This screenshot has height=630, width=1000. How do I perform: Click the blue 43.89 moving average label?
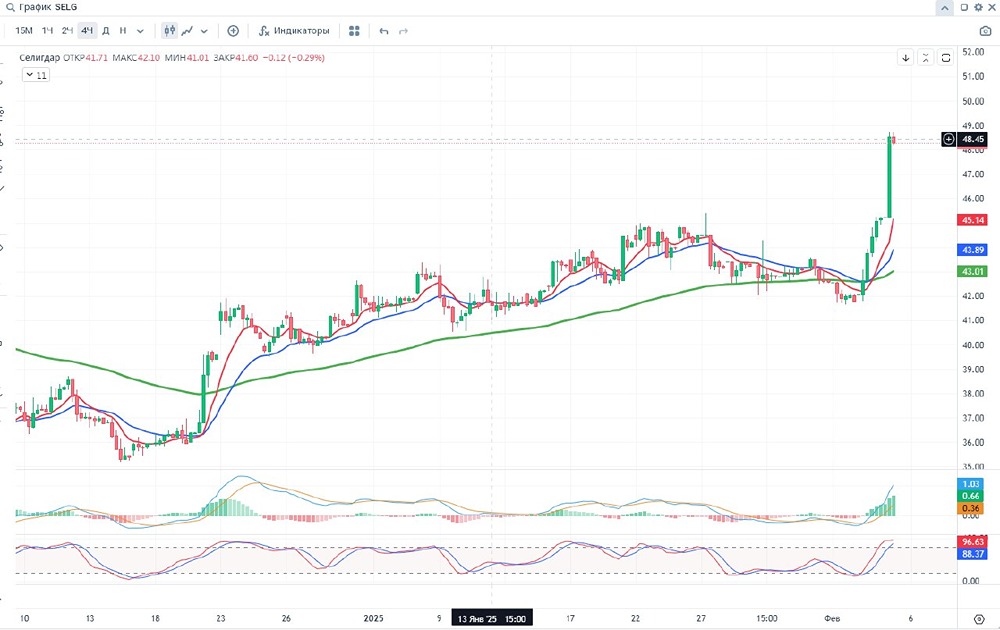[973, 250]
